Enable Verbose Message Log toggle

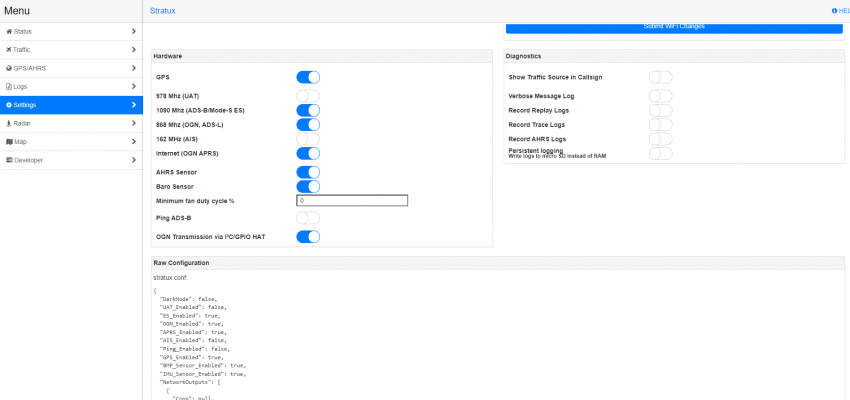click(661, 96)
